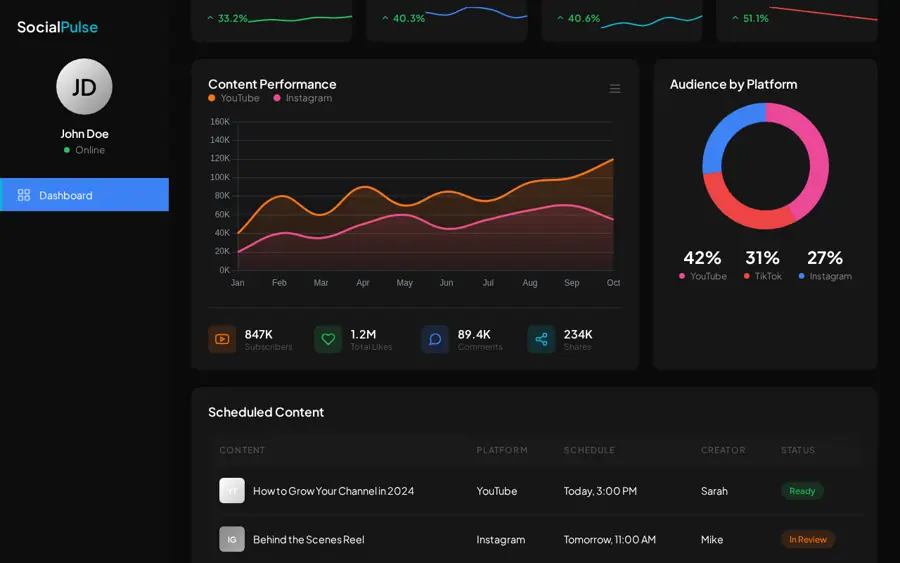
Task: Open the Content Performance chart menu icon
Action: [615, 88]
